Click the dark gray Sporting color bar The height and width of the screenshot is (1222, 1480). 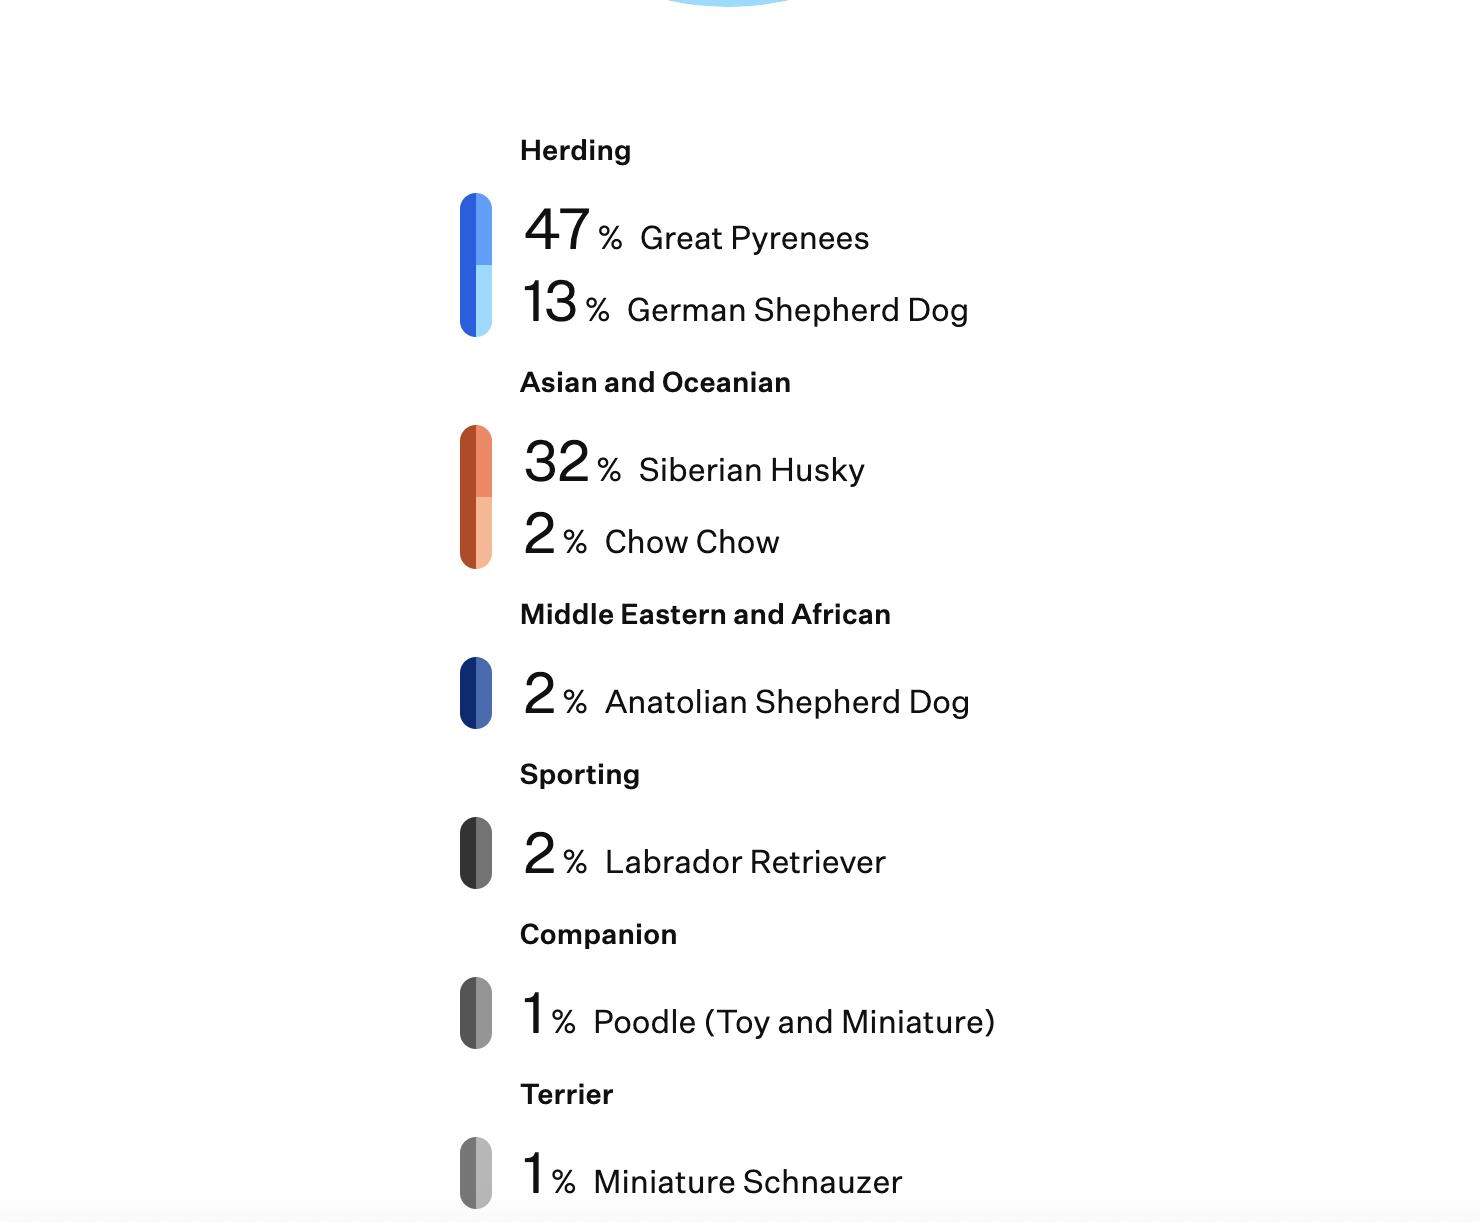[x=476, y=853]
